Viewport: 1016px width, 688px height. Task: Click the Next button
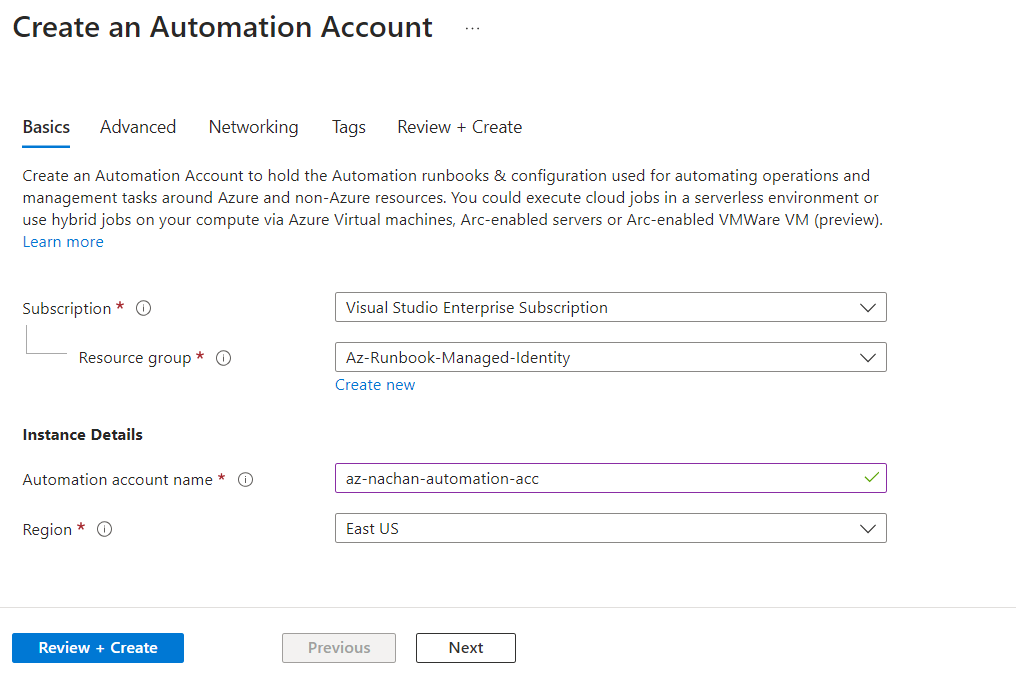[x=466, y=648]
